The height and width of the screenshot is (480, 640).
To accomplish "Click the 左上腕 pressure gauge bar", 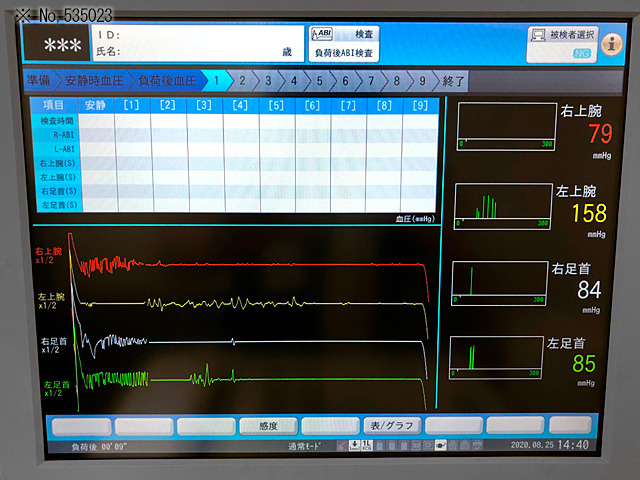I will point(503,206).
